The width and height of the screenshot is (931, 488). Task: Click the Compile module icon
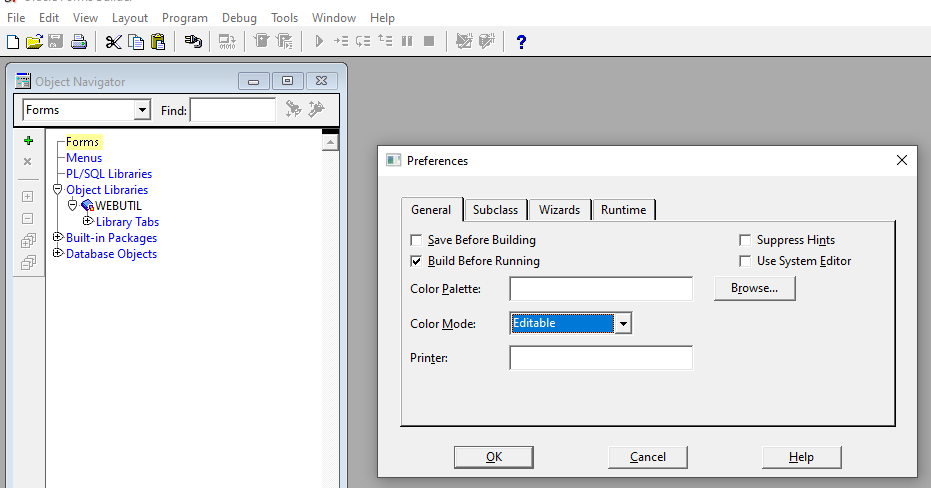coord(227,42)
